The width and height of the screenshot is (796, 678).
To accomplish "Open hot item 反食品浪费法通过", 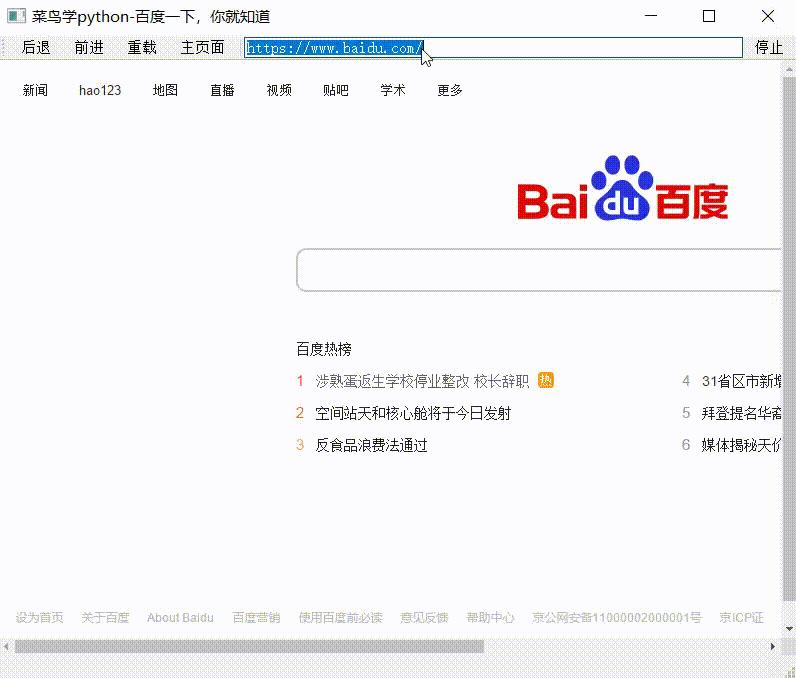I will [371, 445].
